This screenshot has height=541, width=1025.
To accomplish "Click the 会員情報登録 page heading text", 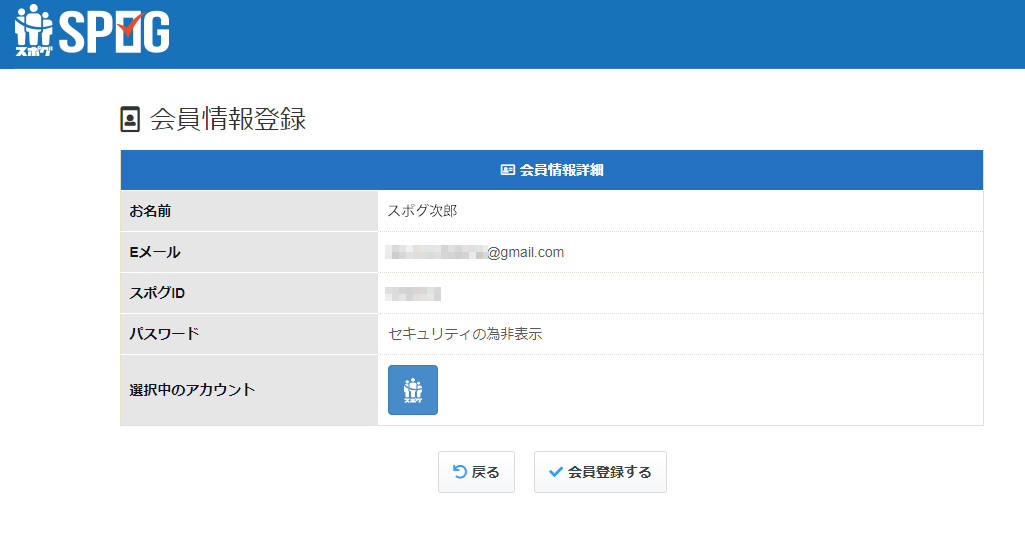I will 228,120.
